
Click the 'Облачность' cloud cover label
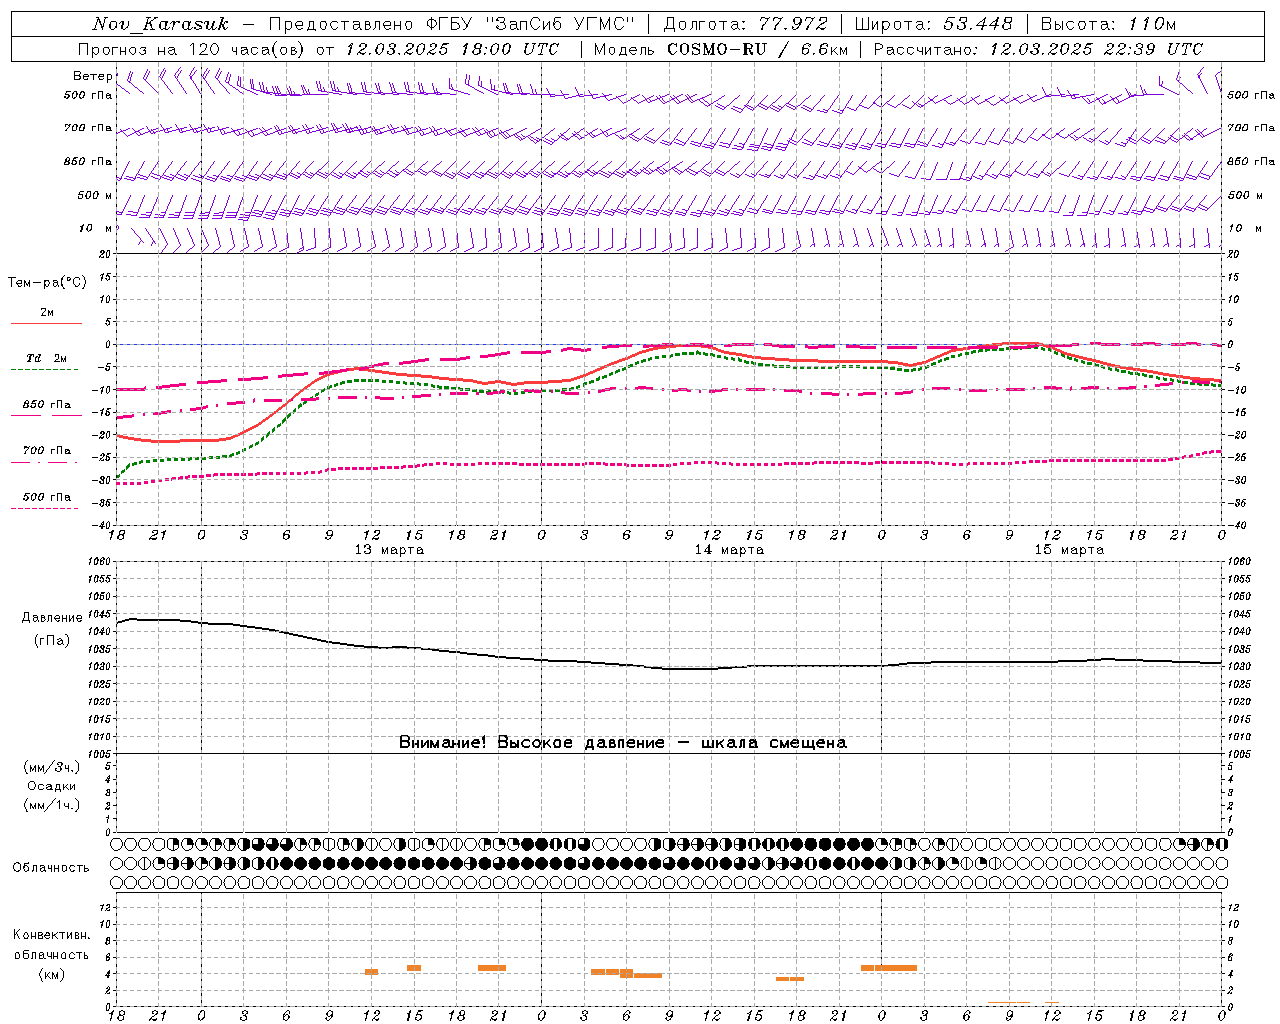[51, 868]
